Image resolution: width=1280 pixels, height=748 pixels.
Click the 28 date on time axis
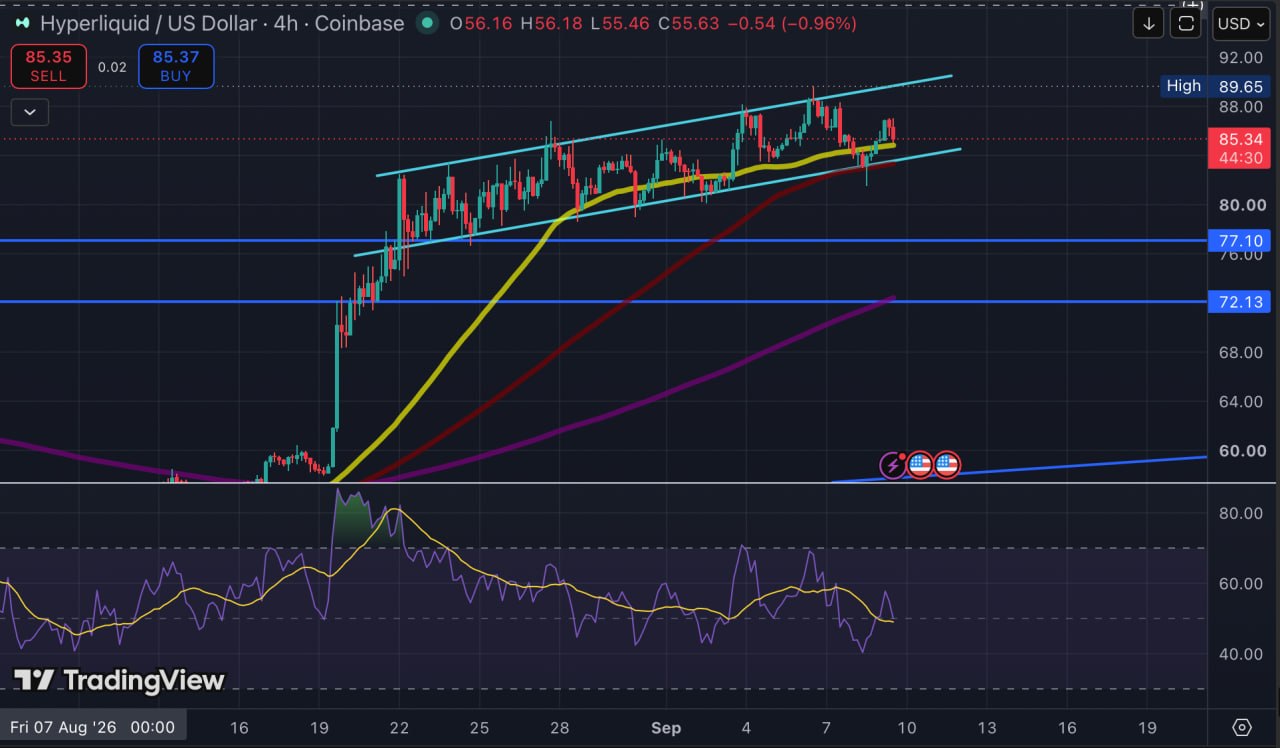(558, 727)
